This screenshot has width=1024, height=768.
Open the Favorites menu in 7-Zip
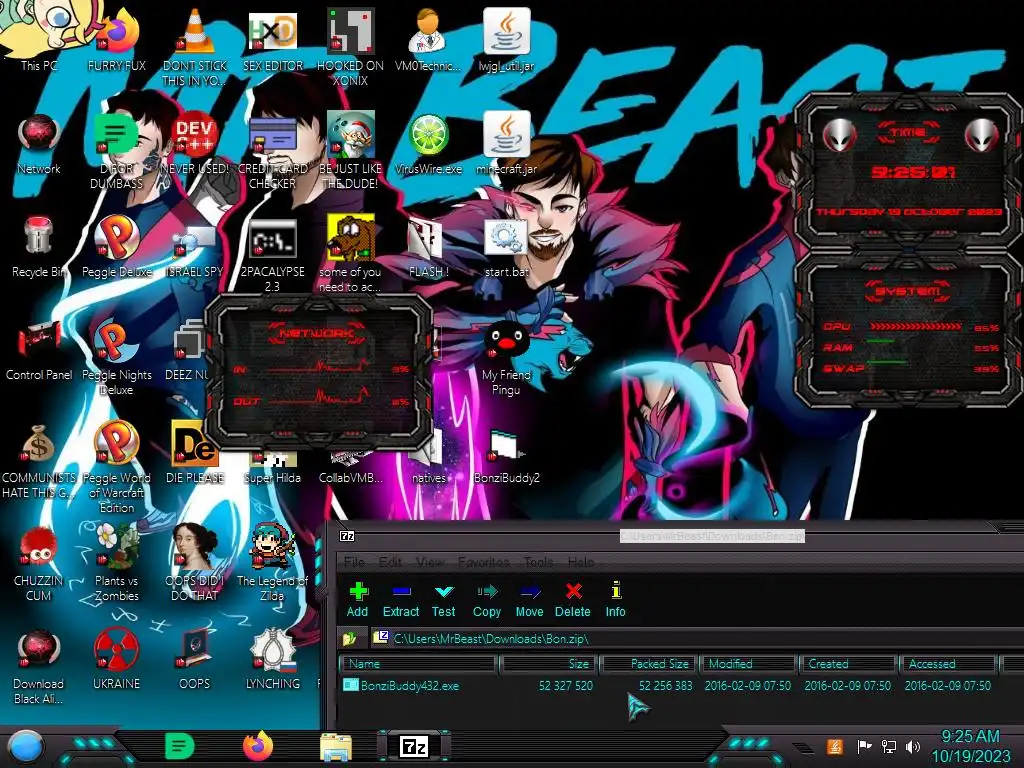[x=483, y=562]
